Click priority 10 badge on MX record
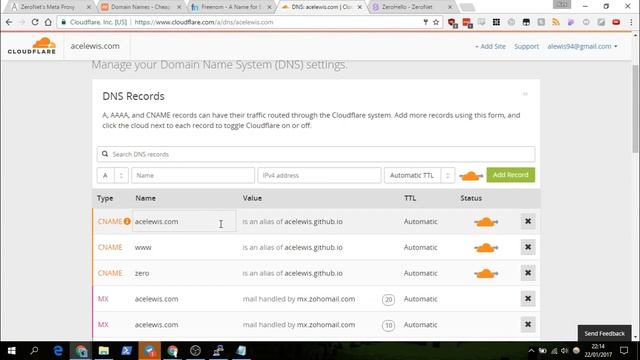The width and height of the screenshot is (640, 360). [389, 325]
